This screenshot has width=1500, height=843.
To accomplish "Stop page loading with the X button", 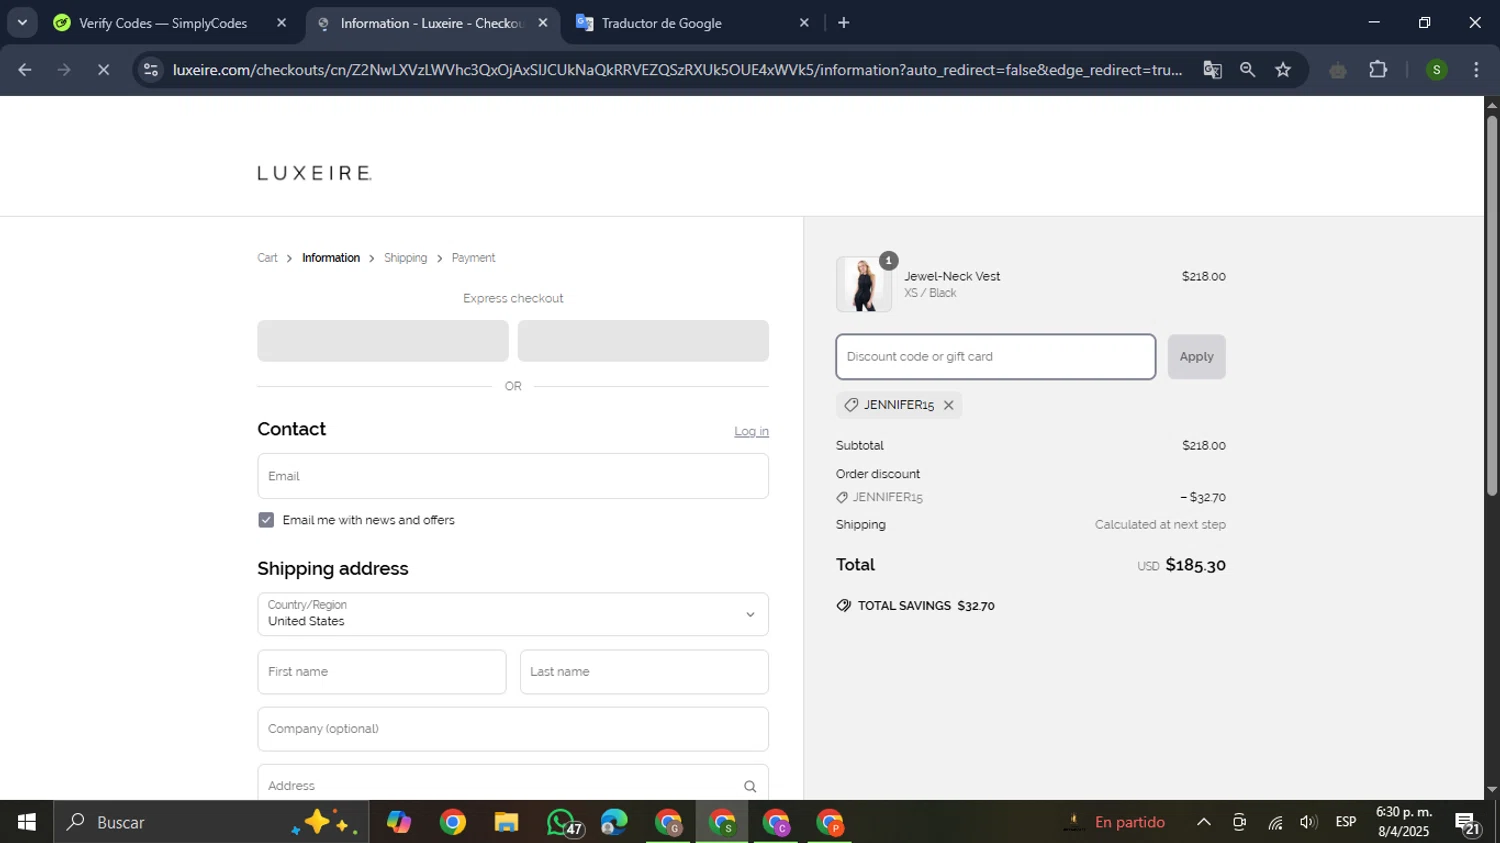I will [103, 70].
